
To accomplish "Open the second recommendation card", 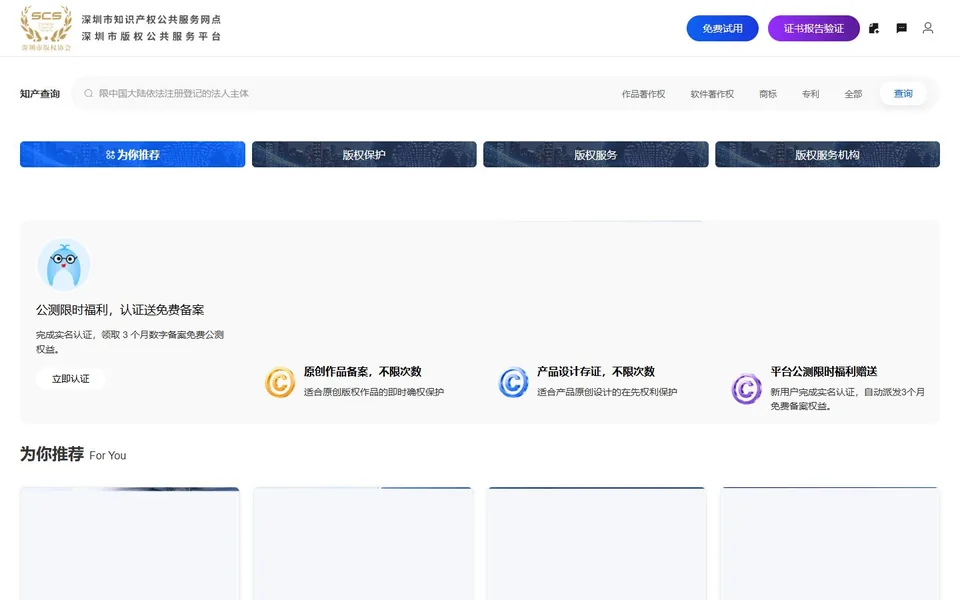I will click(363, 544).
